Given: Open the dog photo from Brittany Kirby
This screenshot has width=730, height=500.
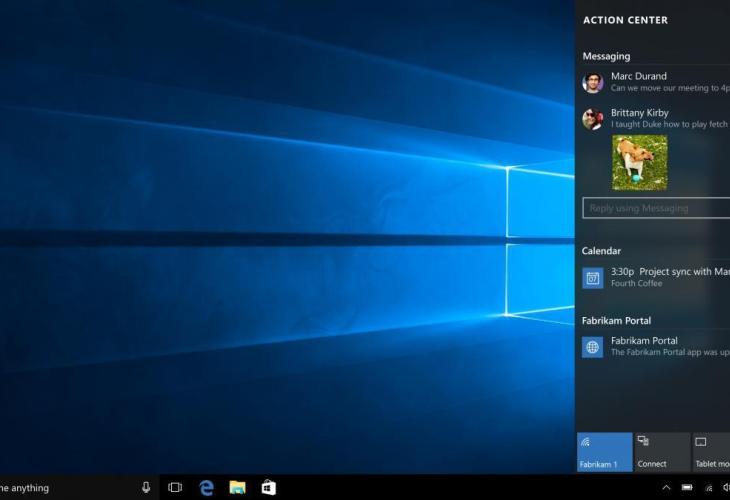Looking at the screenshot, I should [639, 162].
